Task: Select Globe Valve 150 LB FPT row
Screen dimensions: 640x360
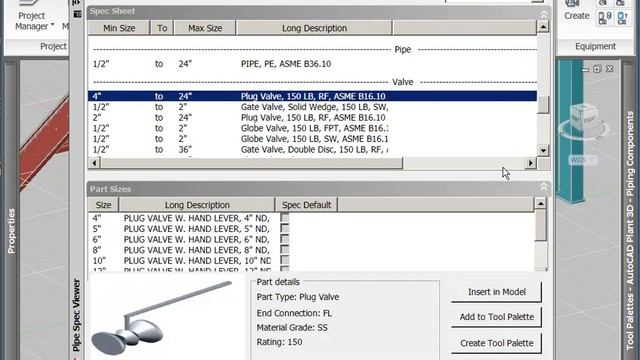Action: (x=312, y=128)
